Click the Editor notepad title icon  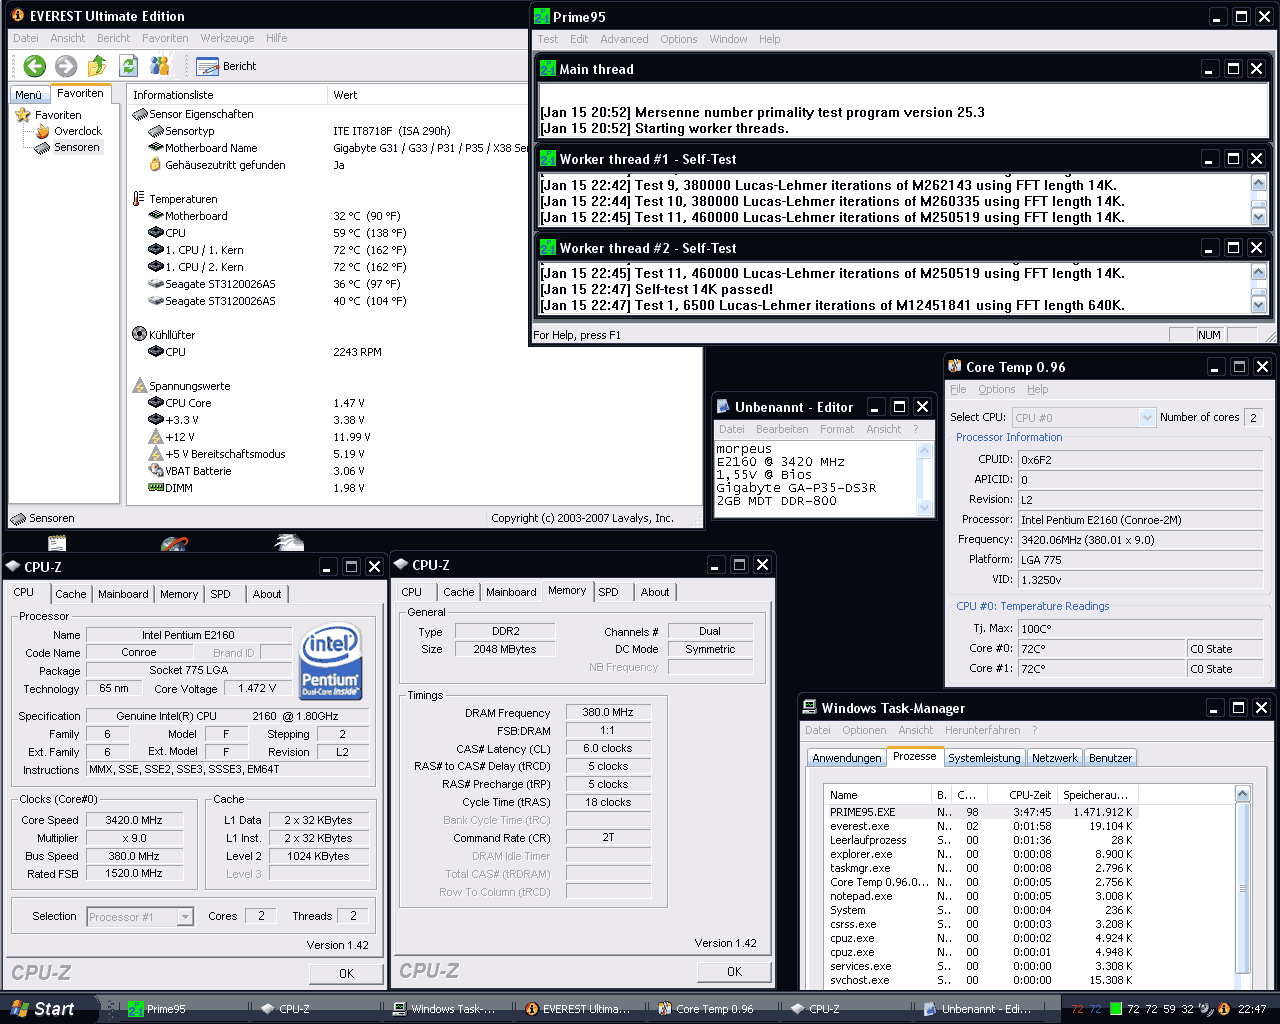click(x=724, y=407)
